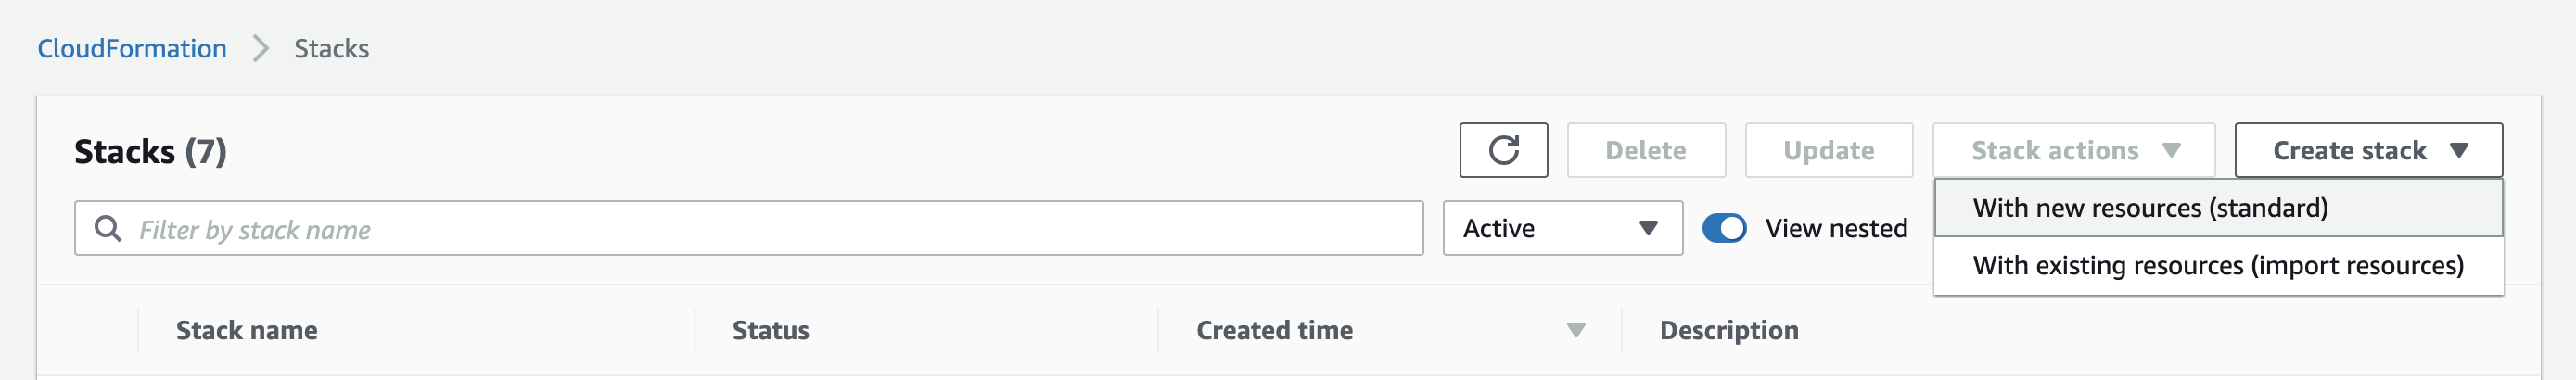Click the refresh stacks icon button
The height and width of the screenshot is (380, 2576).
(x=1503, y=150)
